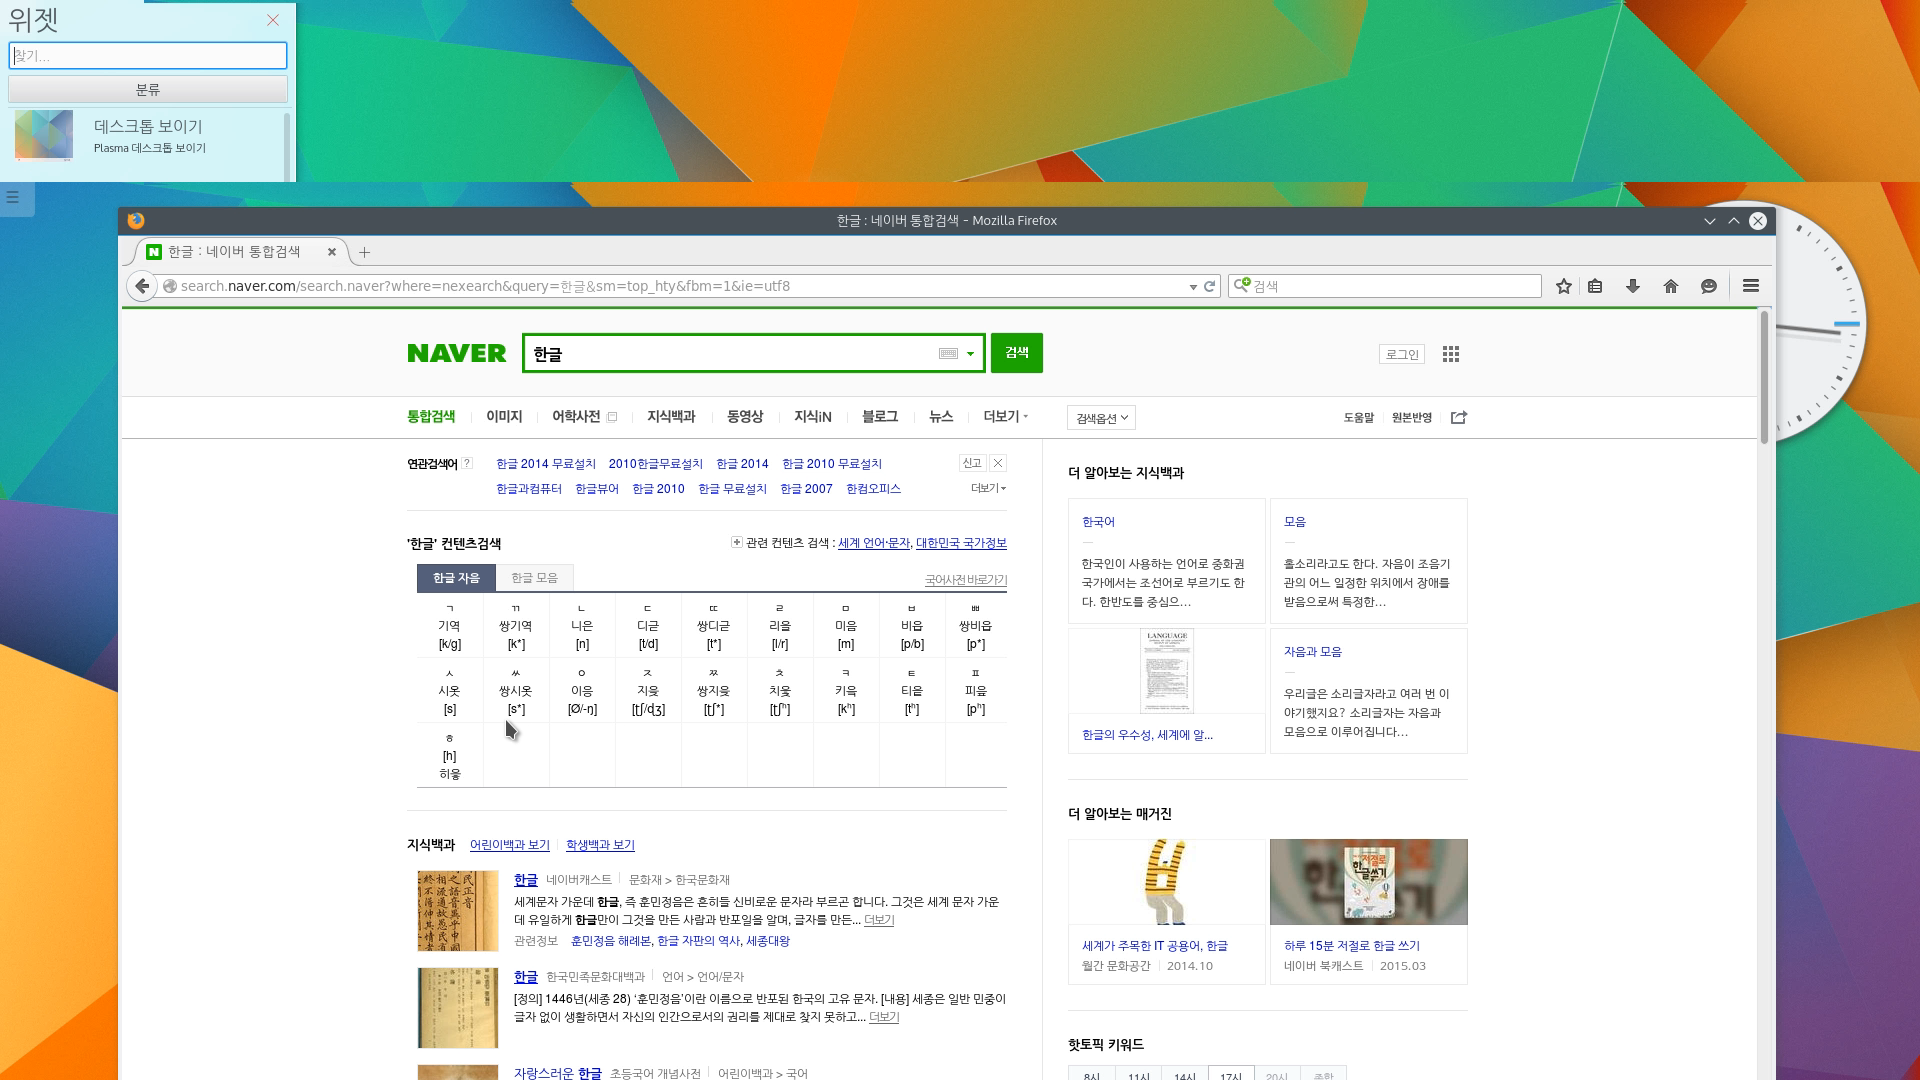Screen dimensions: 1920x1080
Task: Click the keep-above chevron in Firefox title bar
Action: tap(1733, 221)
